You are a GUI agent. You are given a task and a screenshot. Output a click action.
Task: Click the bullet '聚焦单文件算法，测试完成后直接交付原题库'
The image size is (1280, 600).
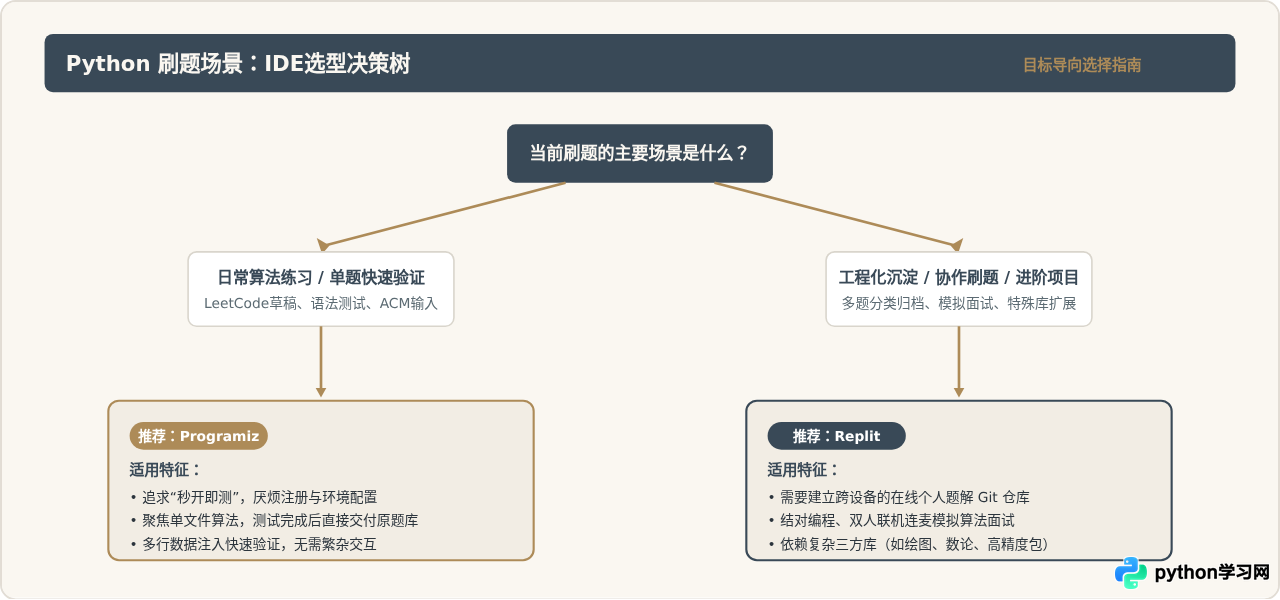click(274, 520)
